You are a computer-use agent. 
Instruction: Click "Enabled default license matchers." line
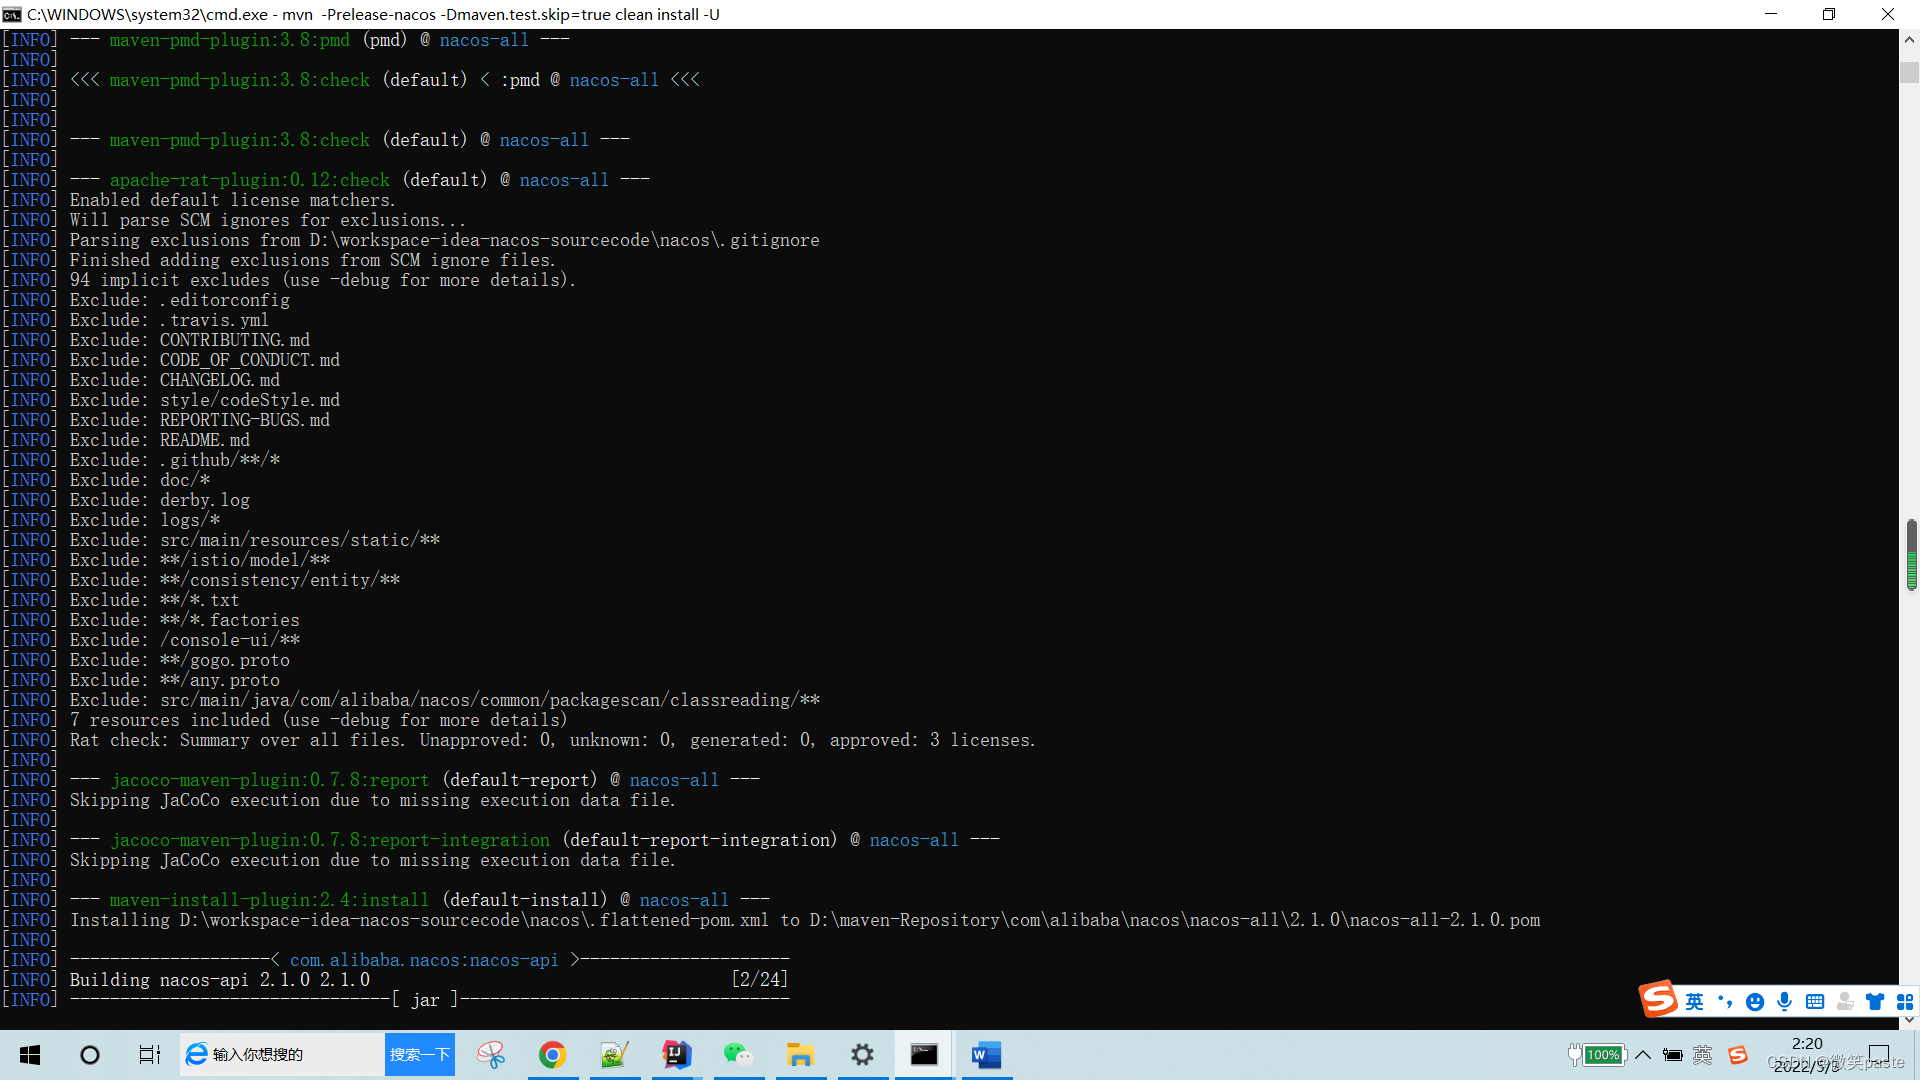coord(233,200)
